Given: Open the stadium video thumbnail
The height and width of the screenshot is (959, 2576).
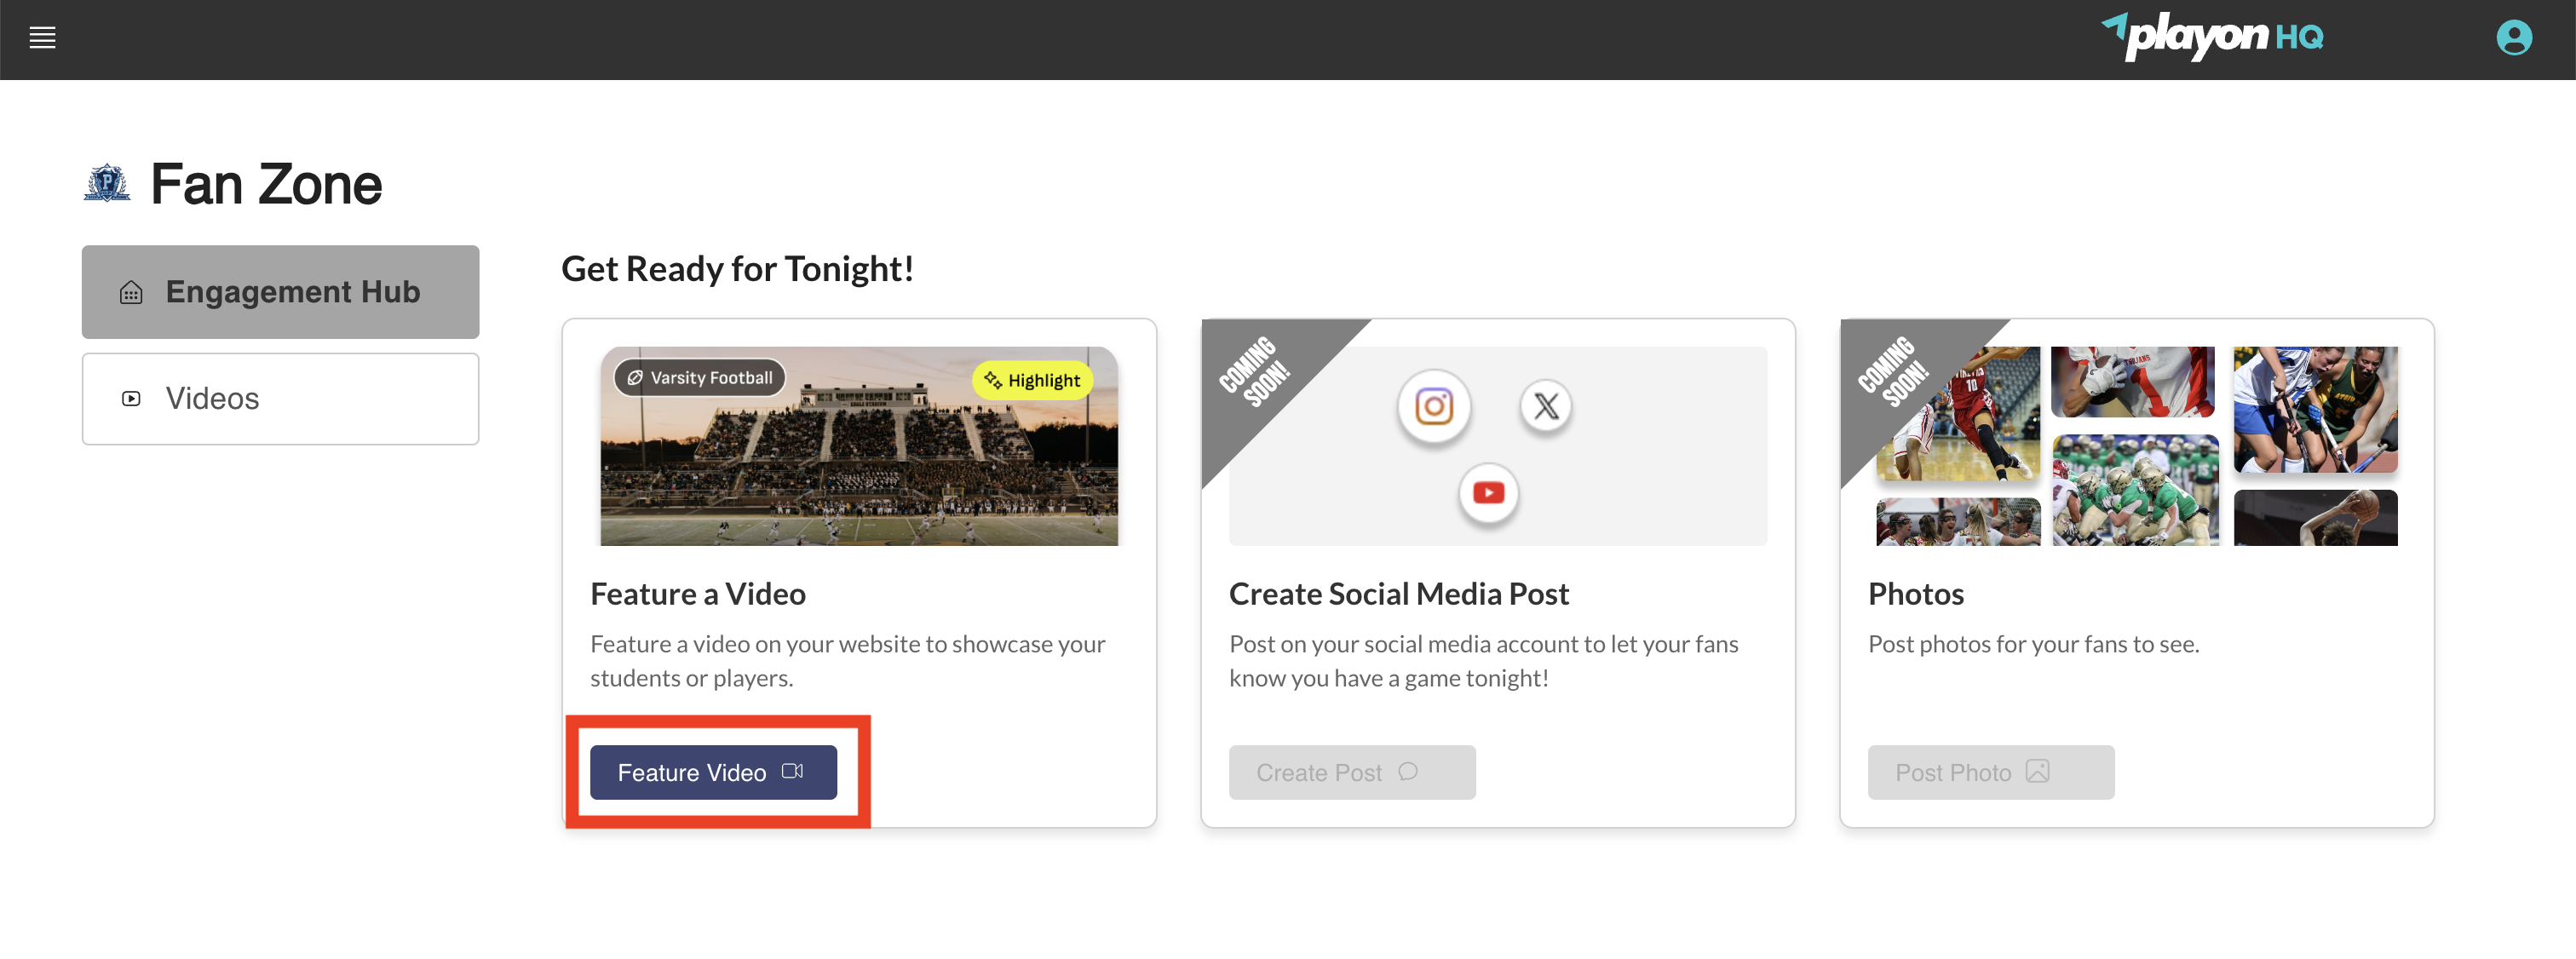Looking at the screenshot, I should (x=859, y=446).
